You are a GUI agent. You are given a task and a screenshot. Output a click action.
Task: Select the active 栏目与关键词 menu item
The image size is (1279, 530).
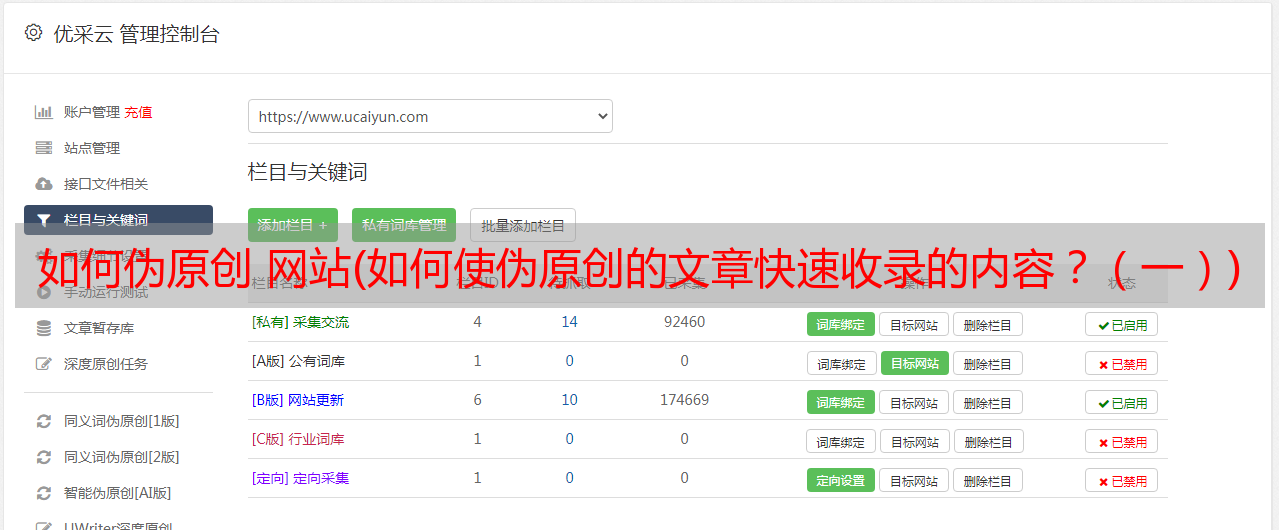pos(118,220)
